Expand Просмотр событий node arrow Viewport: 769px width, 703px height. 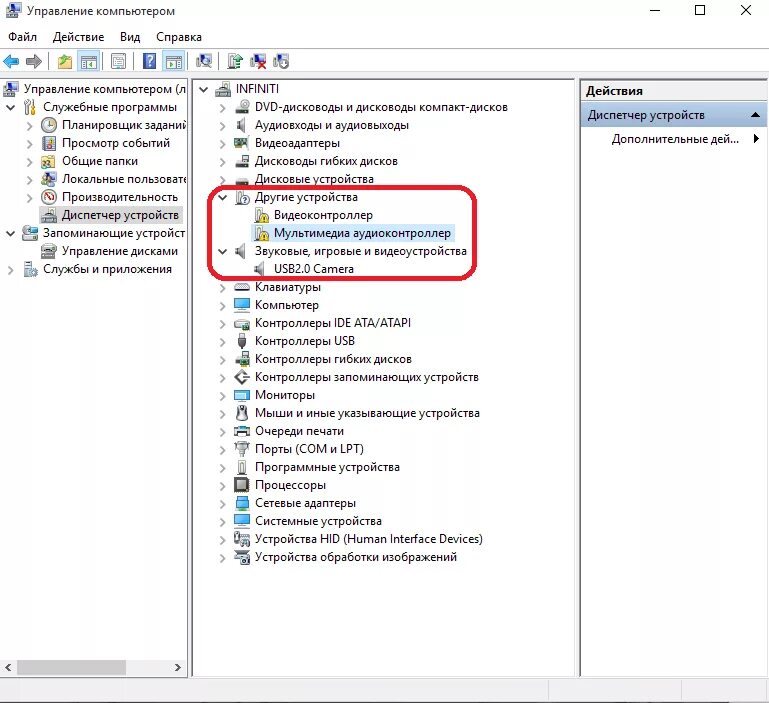click(x=29, y=144)
